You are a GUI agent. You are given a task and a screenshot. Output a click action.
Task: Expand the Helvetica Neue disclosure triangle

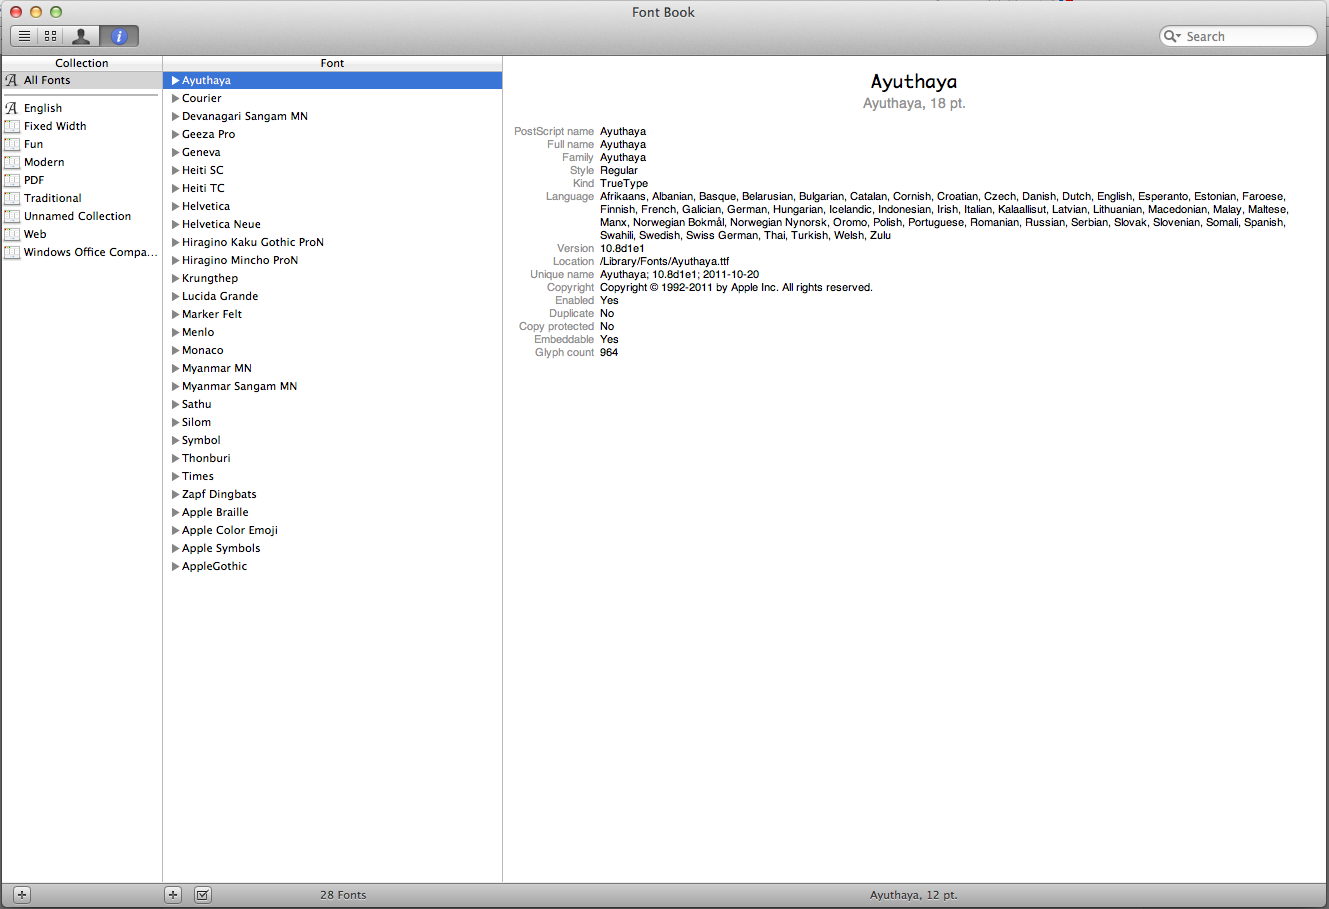175,224
